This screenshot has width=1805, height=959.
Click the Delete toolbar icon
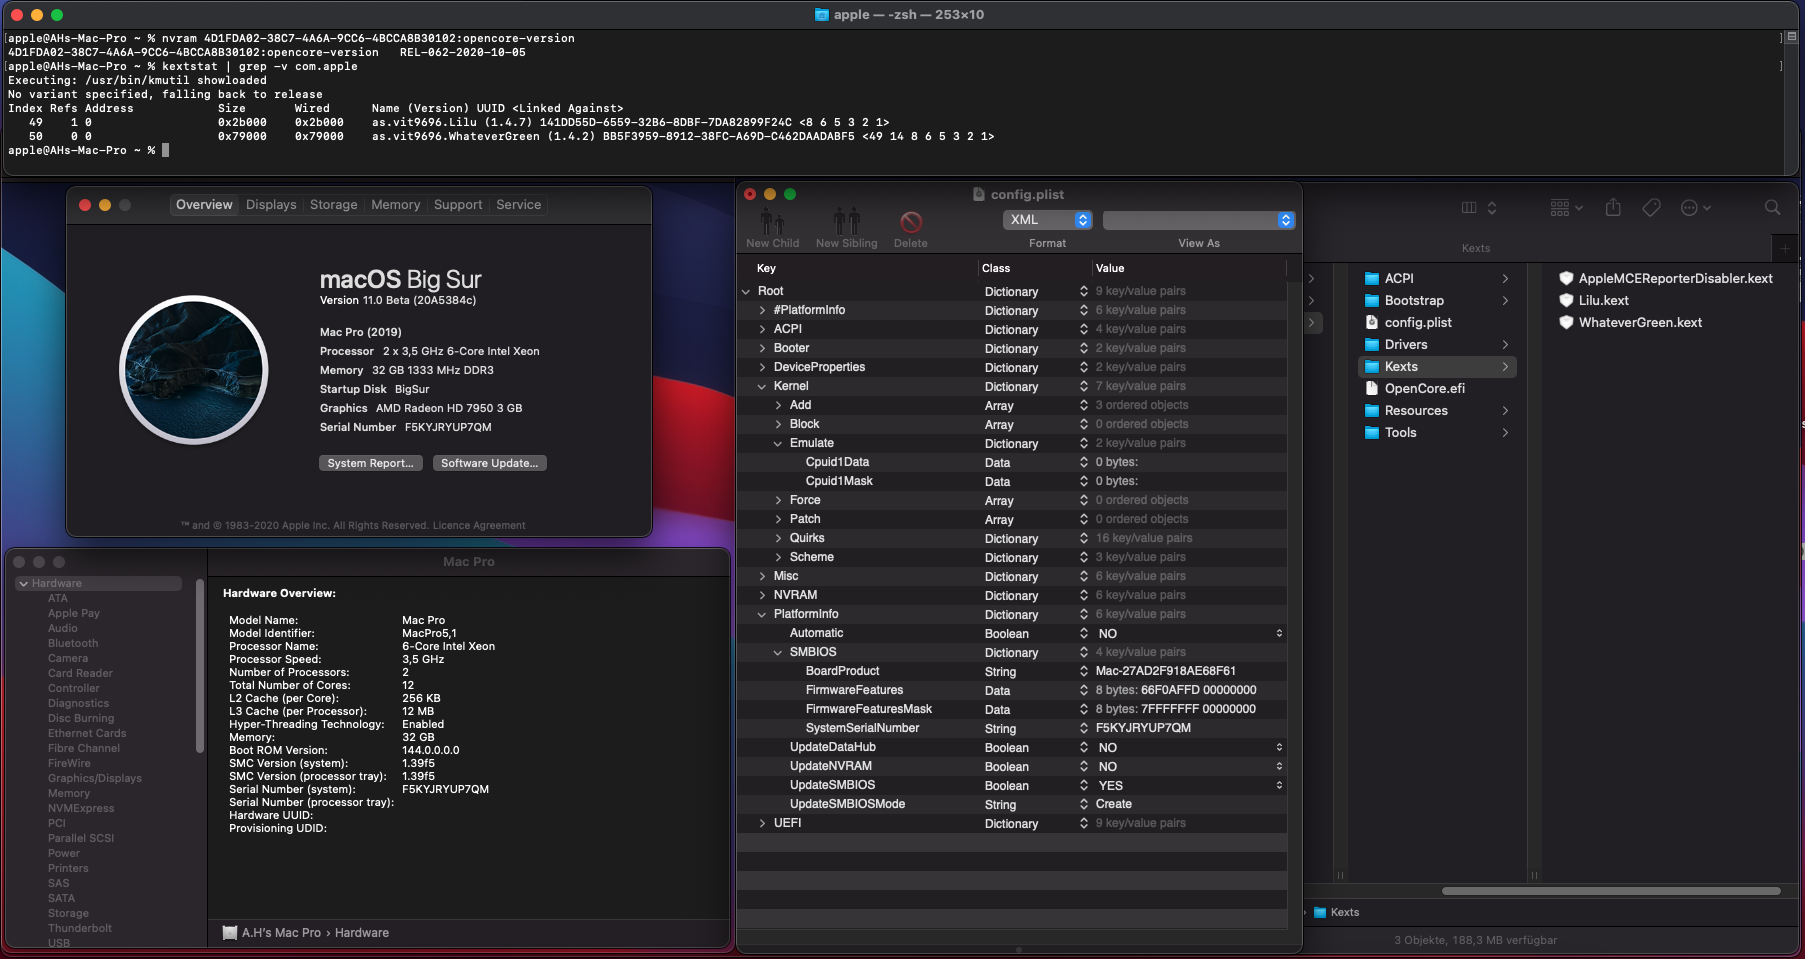click(910, 222)
